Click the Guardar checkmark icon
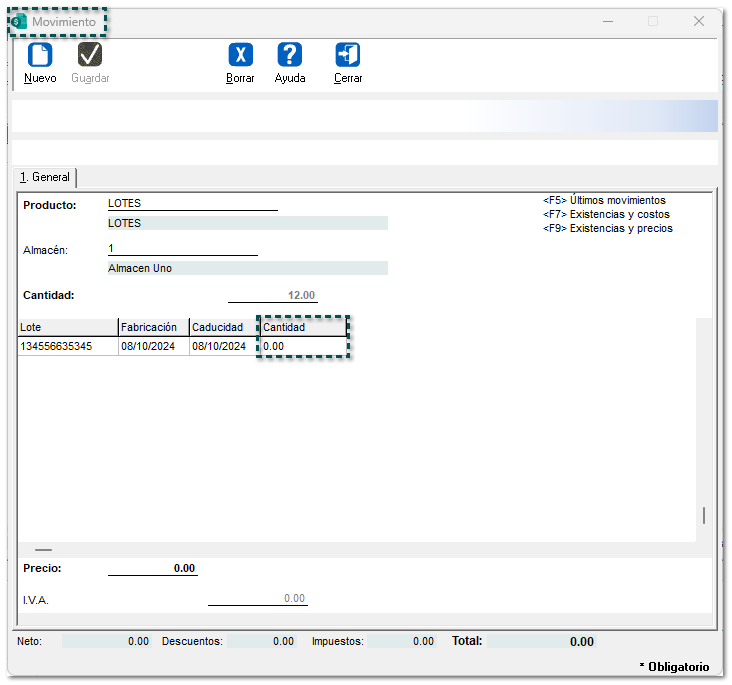The width and height of the screenshot is (732, 685). coord(90,55)
